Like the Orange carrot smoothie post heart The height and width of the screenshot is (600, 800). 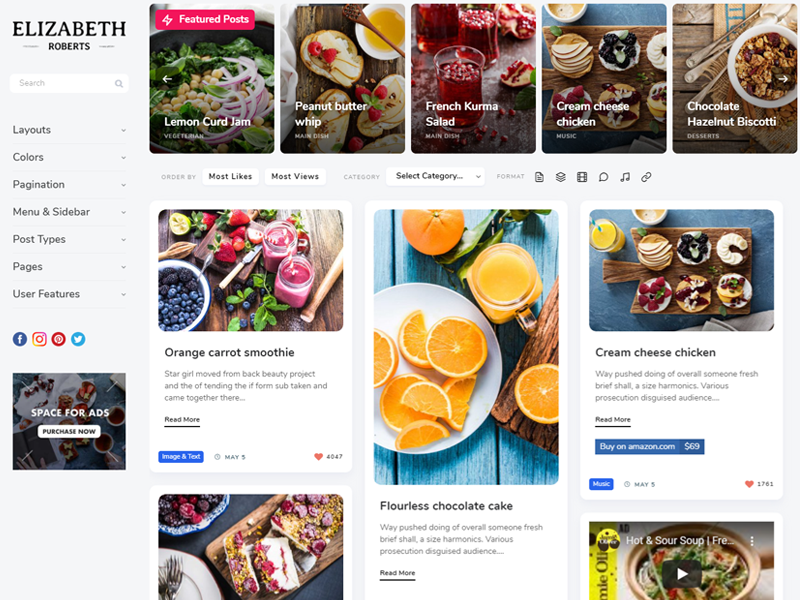point(318,457)
